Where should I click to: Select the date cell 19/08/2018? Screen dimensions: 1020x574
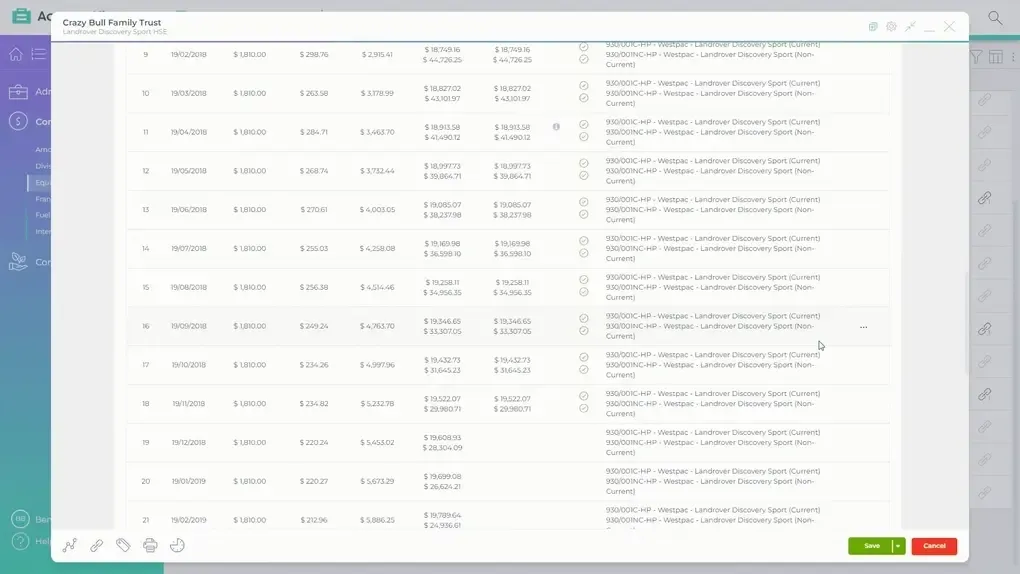click(189, 287)
